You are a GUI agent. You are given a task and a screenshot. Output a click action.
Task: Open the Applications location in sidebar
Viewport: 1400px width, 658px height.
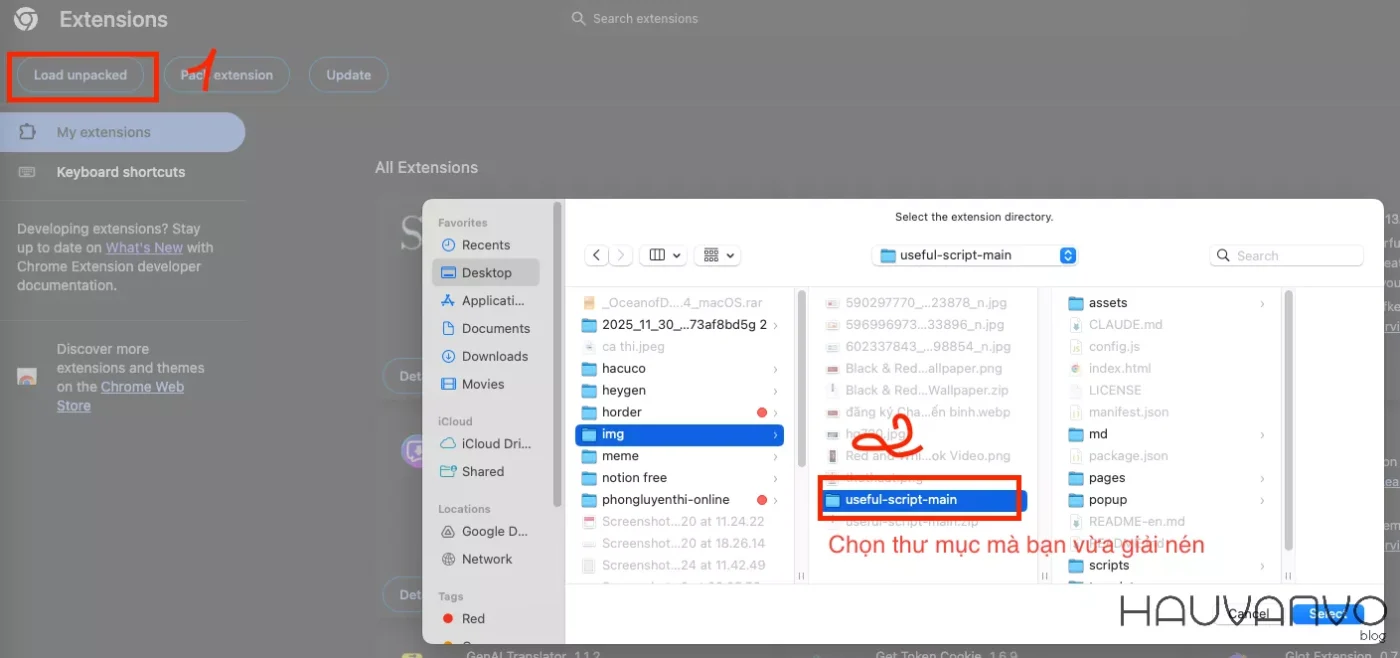[486, 301]
